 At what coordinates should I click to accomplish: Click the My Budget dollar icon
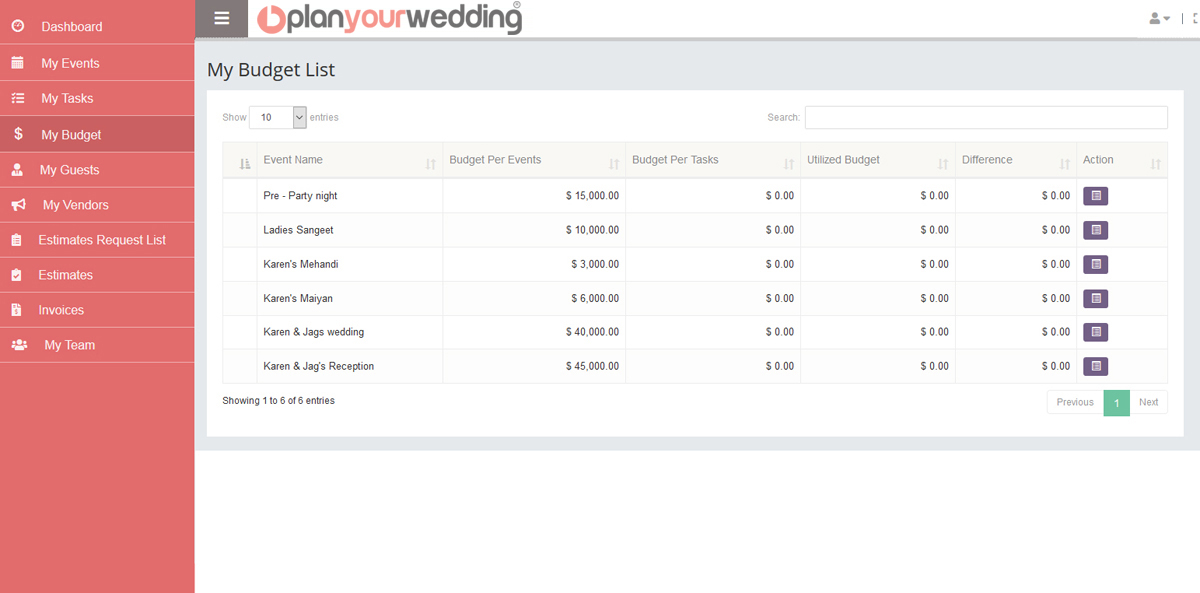click(x=19, y=134)
